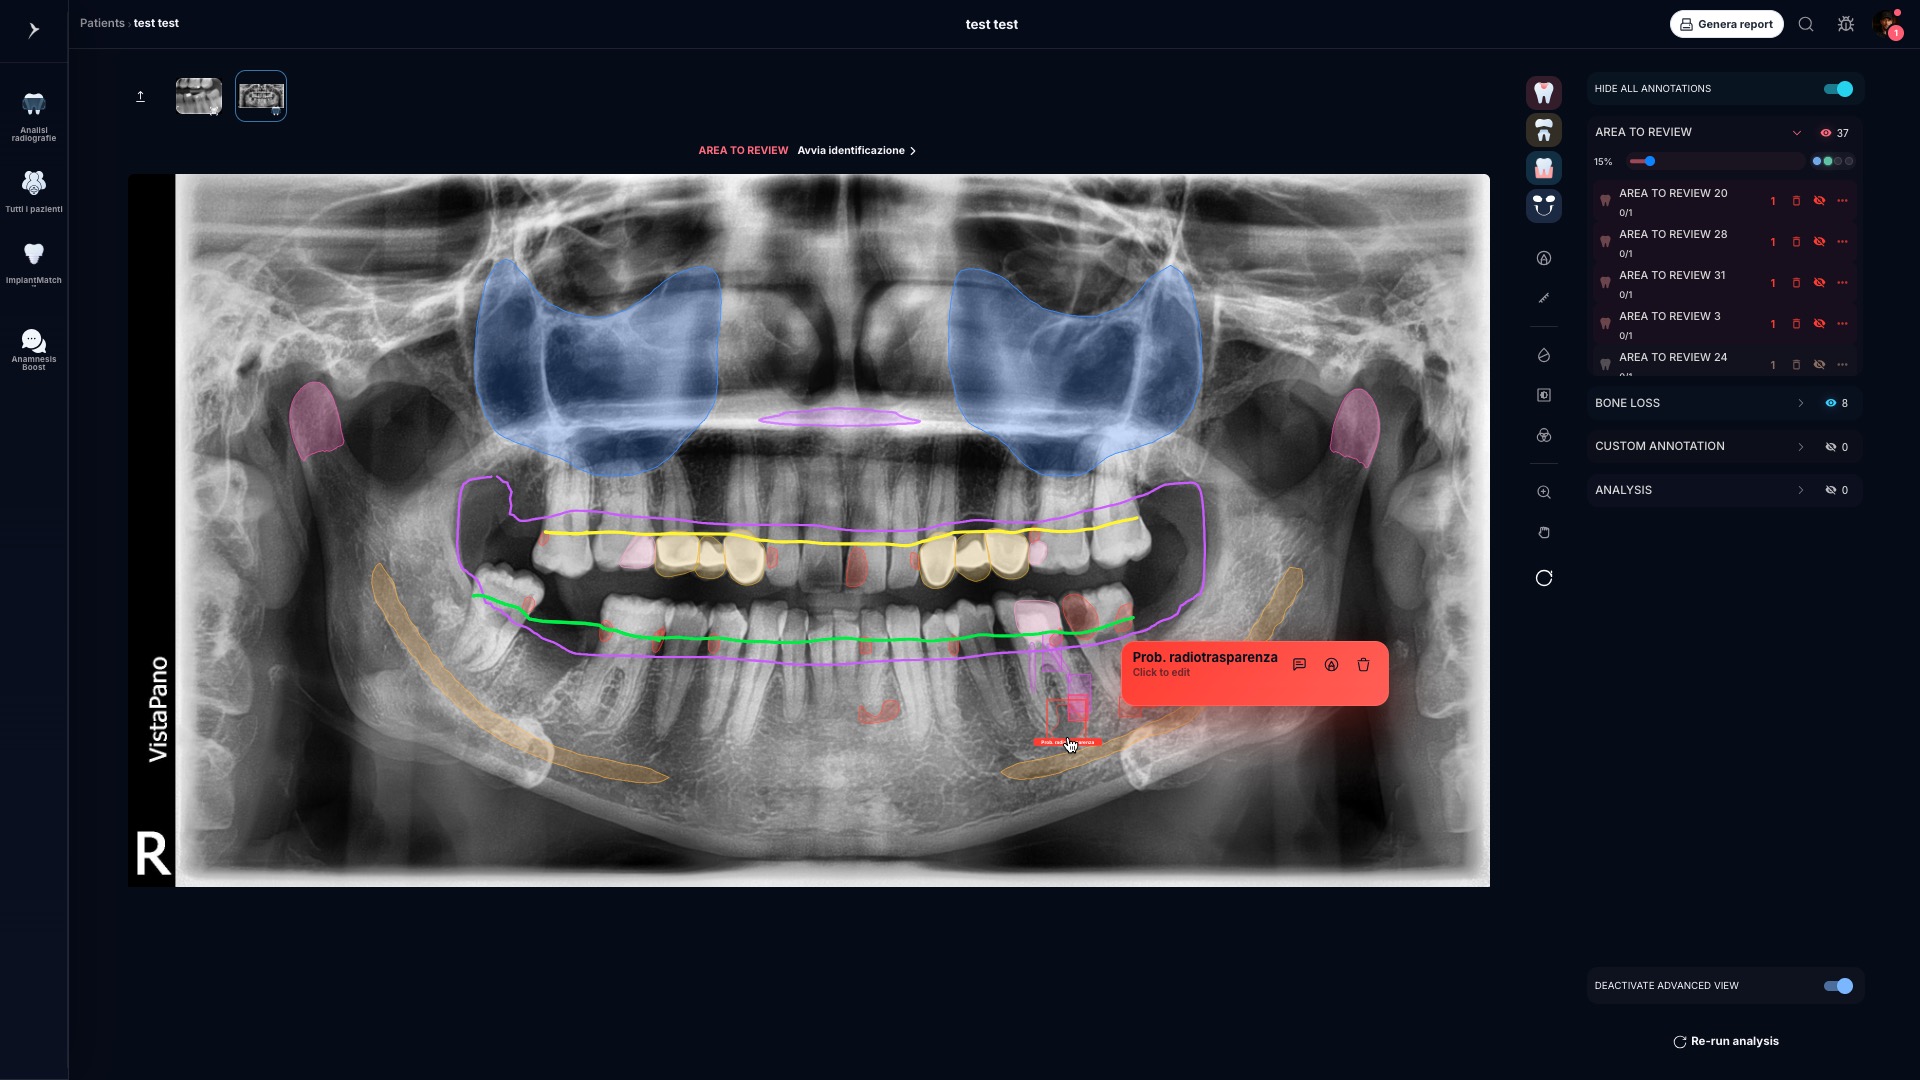Collapse the Area to Review section
The width and height of the screenshot is (1920, 1080).
point(1797,133)
